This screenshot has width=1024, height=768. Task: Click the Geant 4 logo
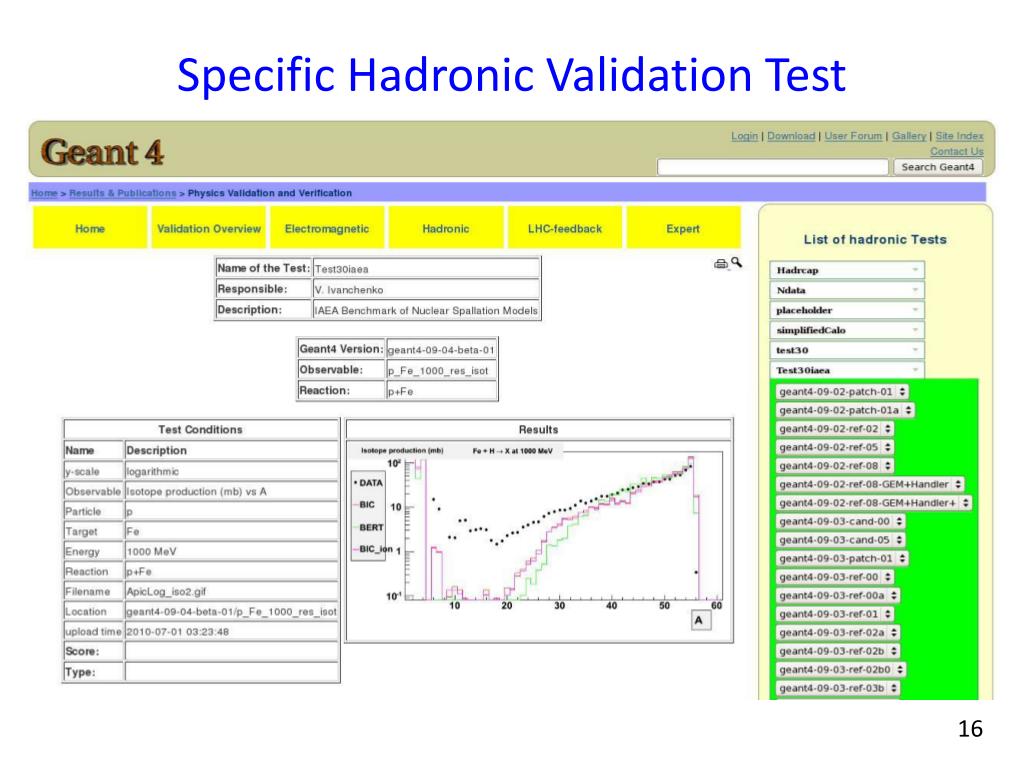click(x=103, y=152)
